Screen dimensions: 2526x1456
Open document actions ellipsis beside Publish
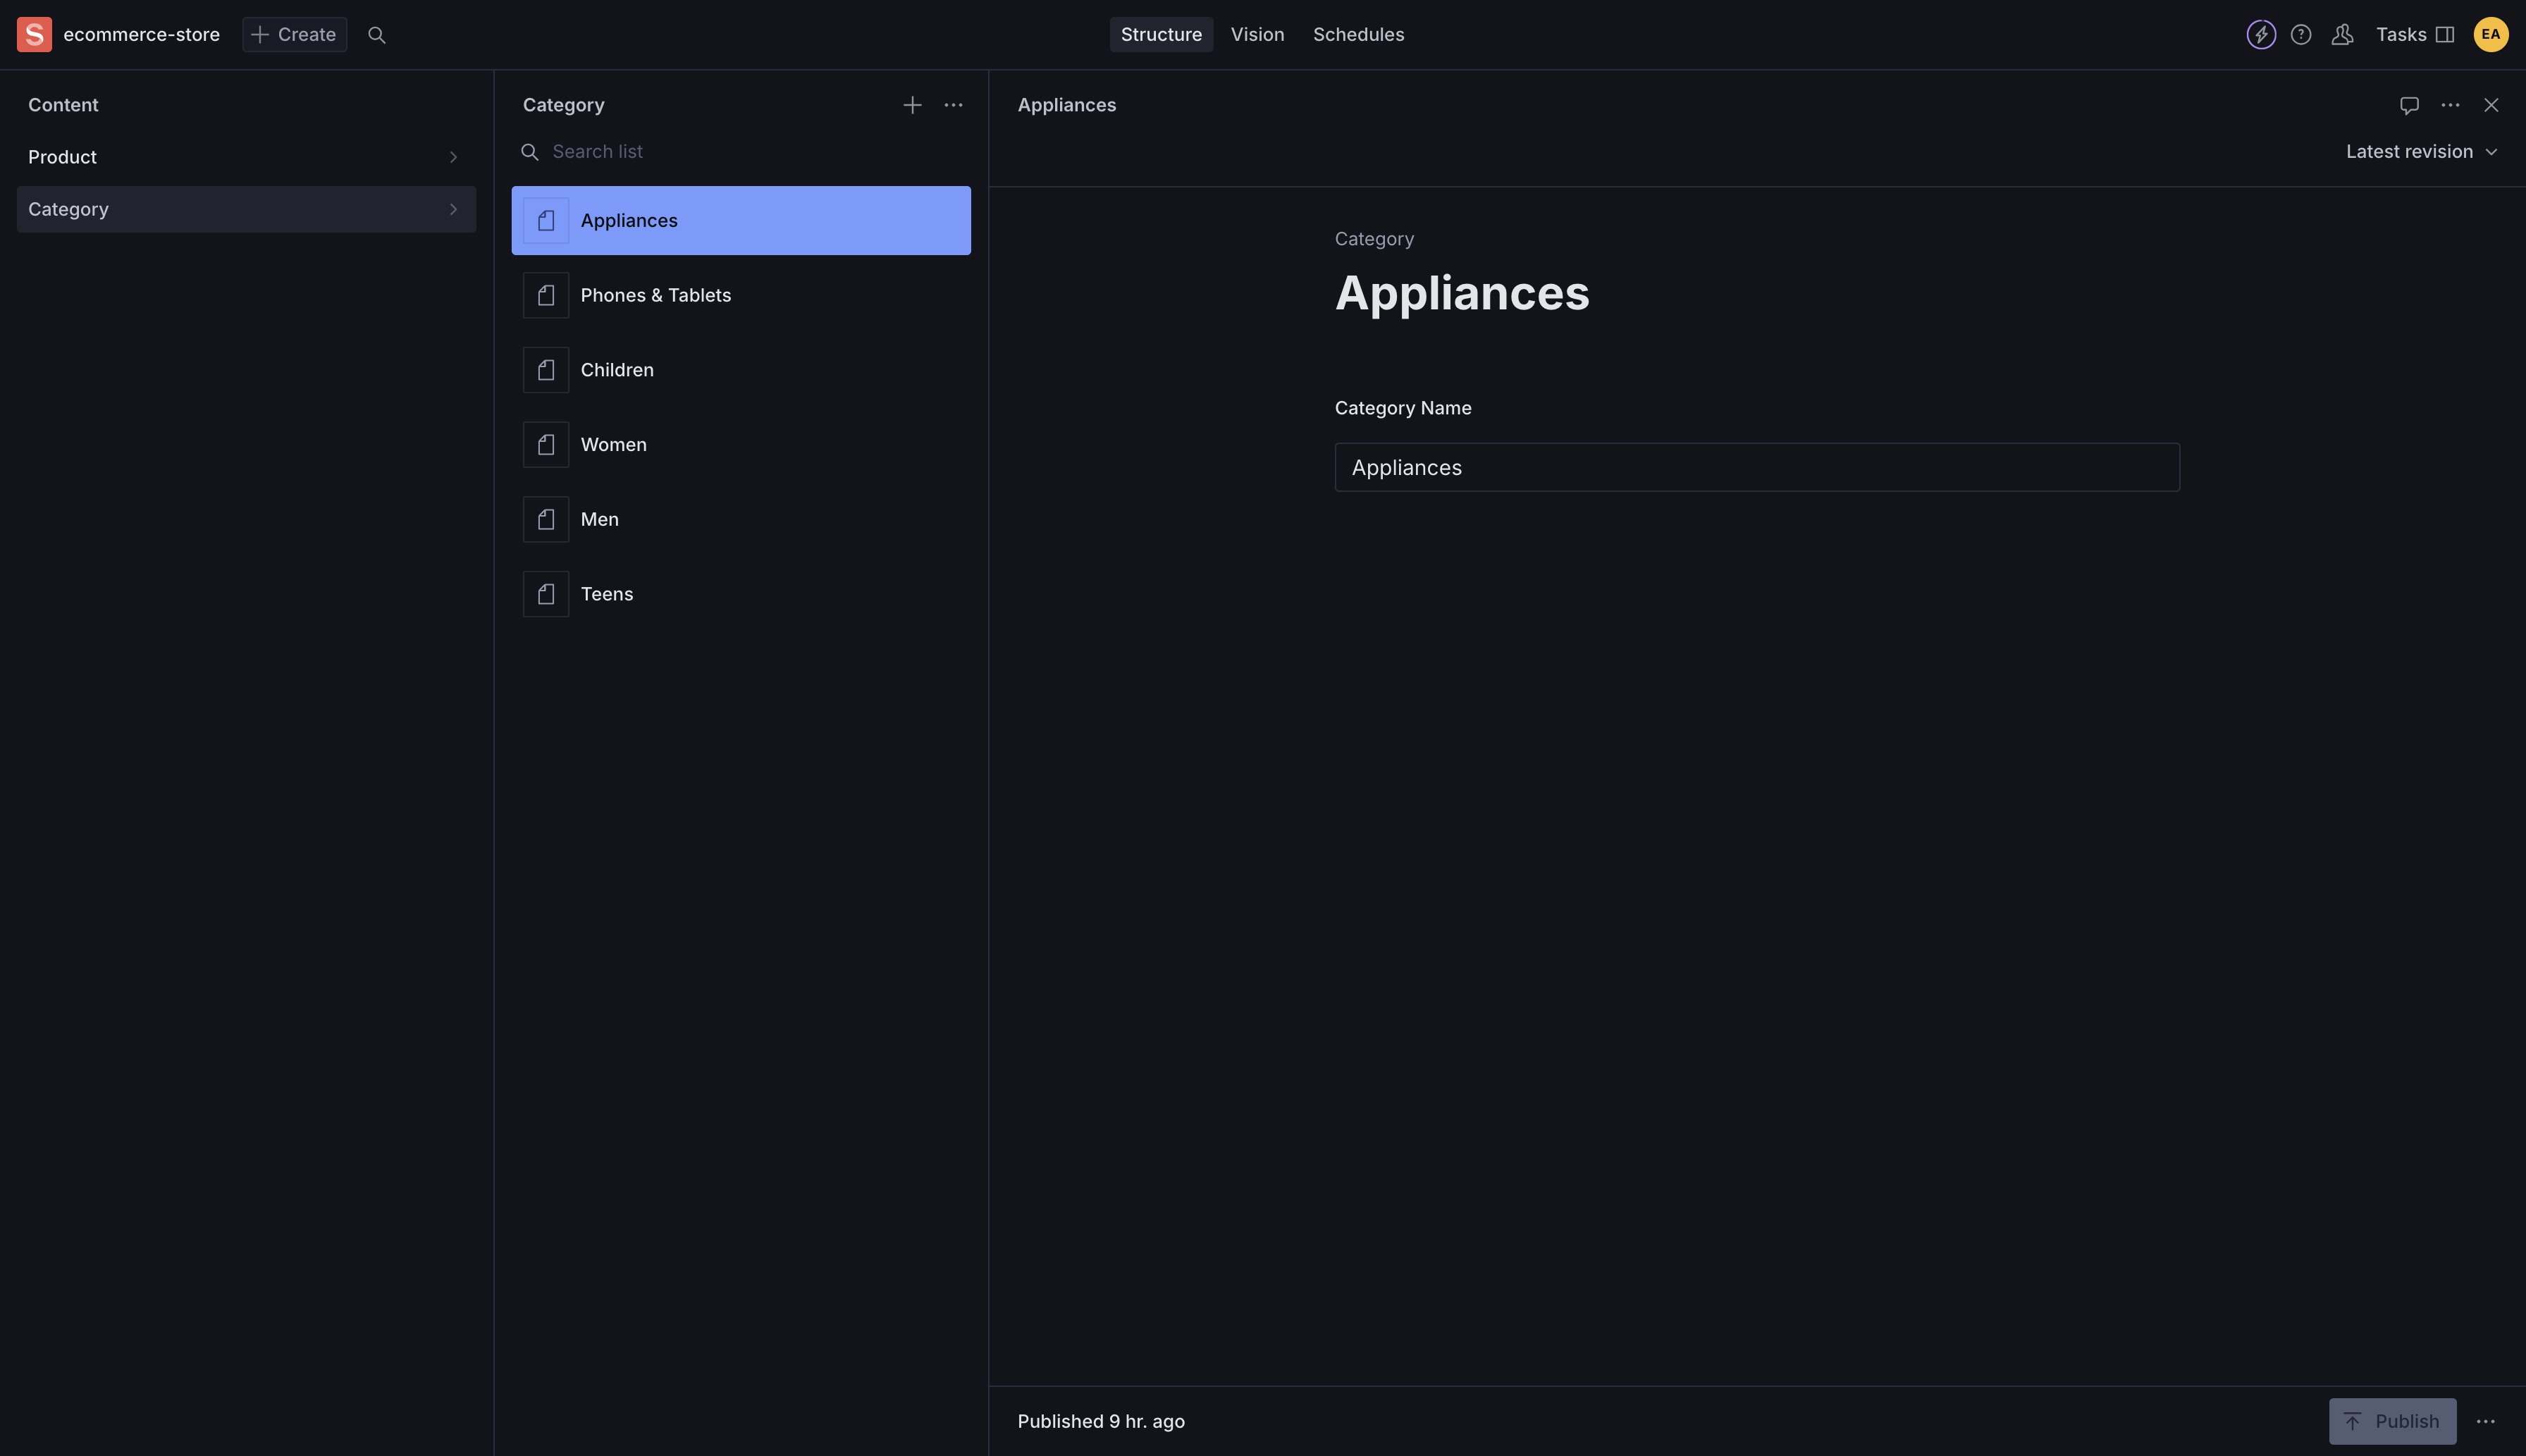tap(2486, 1421)
